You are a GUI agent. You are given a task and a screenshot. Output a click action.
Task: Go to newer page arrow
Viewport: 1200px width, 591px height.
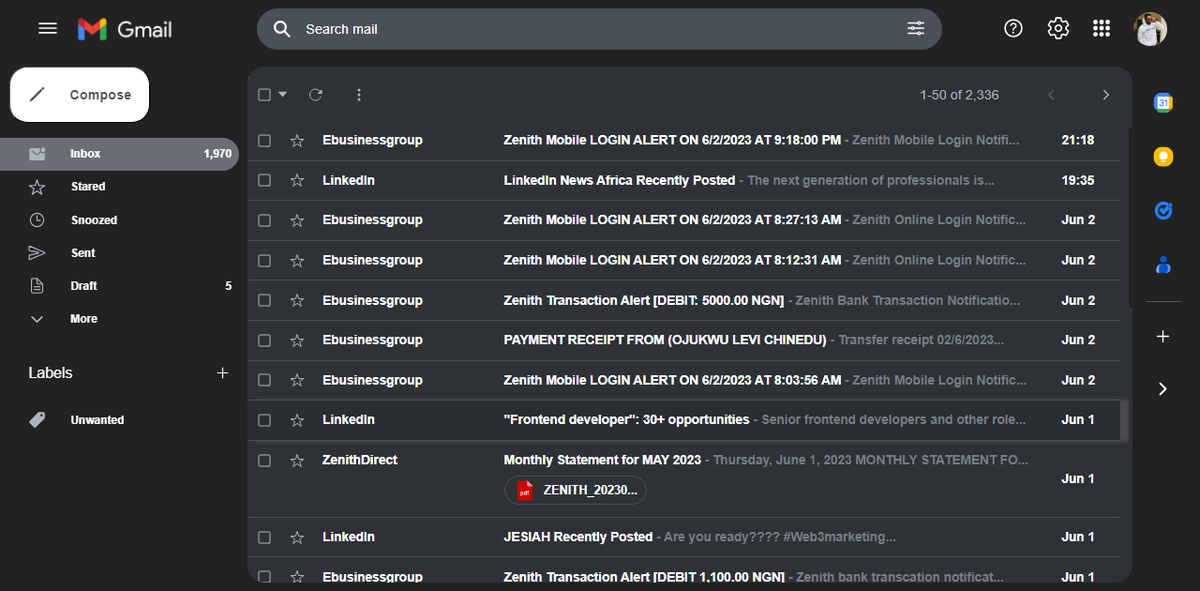coord(1051,95)
